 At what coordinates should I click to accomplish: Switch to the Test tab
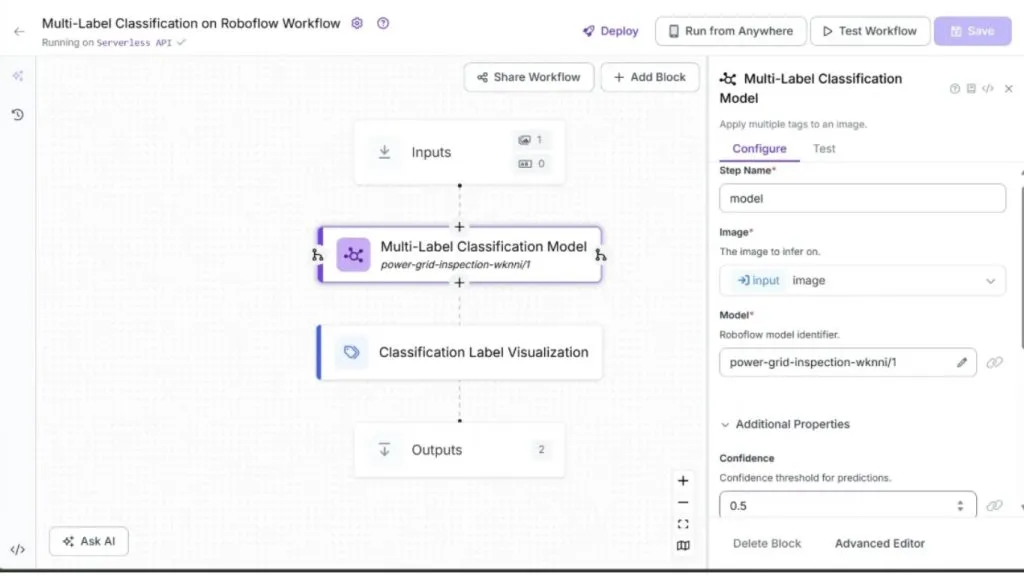pos(824,149)
